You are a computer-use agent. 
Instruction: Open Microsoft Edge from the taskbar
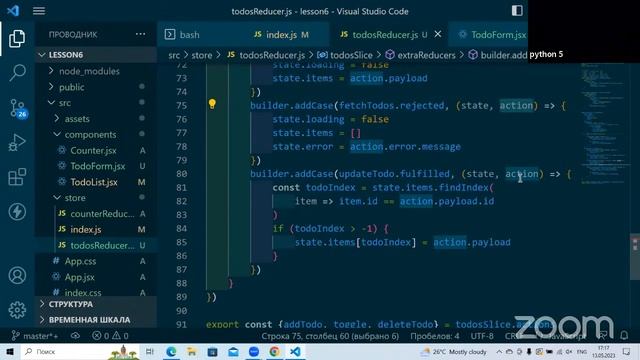(x=171, y=351)
